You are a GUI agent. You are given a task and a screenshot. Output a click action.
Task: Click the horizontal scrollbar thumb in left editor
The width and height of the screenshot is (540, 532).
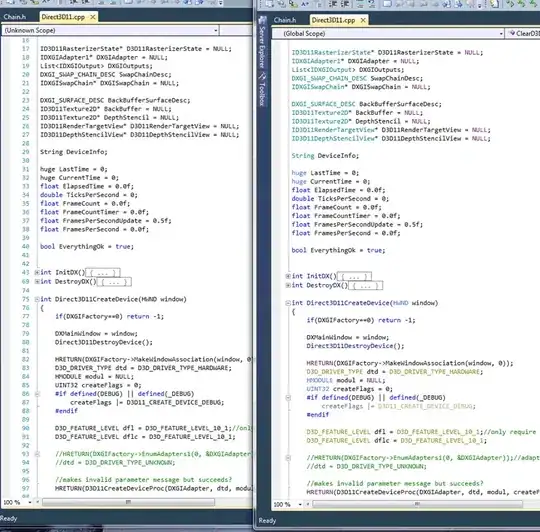point(128,502)
